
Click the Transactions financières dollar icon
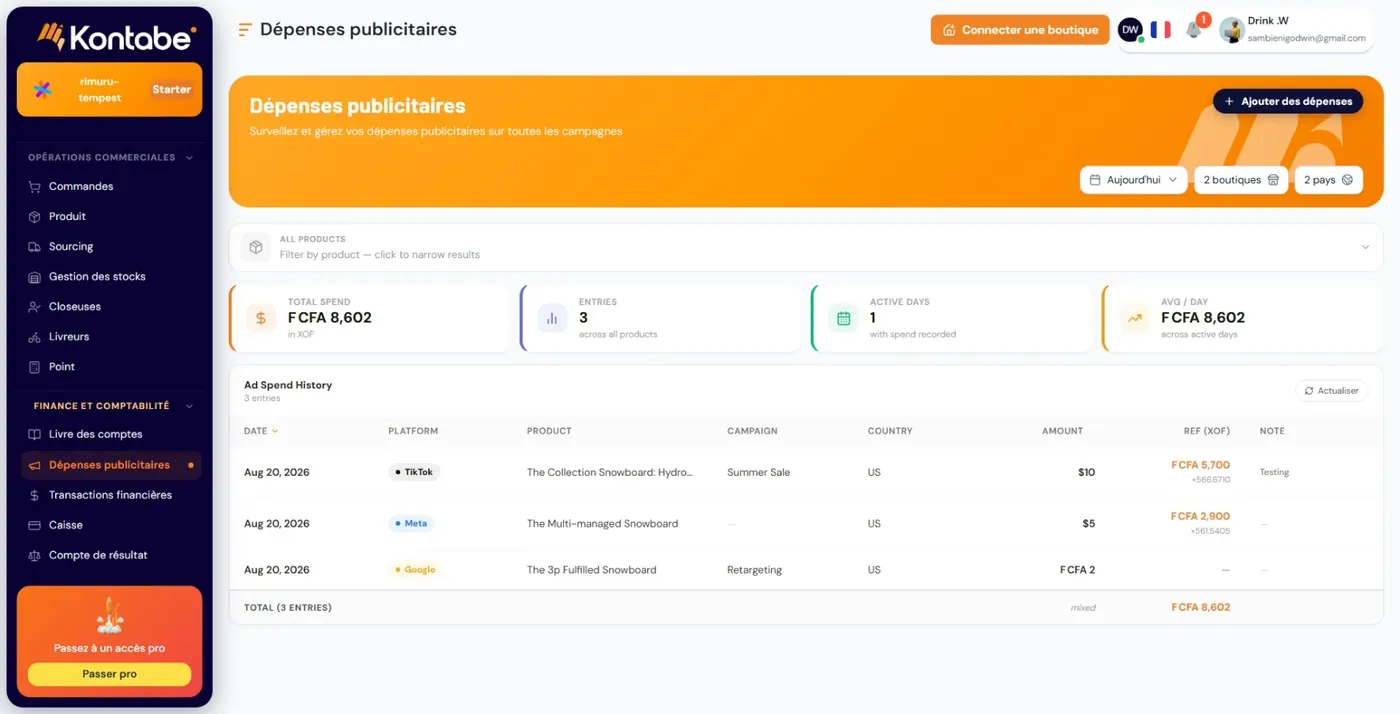point(35,495)
